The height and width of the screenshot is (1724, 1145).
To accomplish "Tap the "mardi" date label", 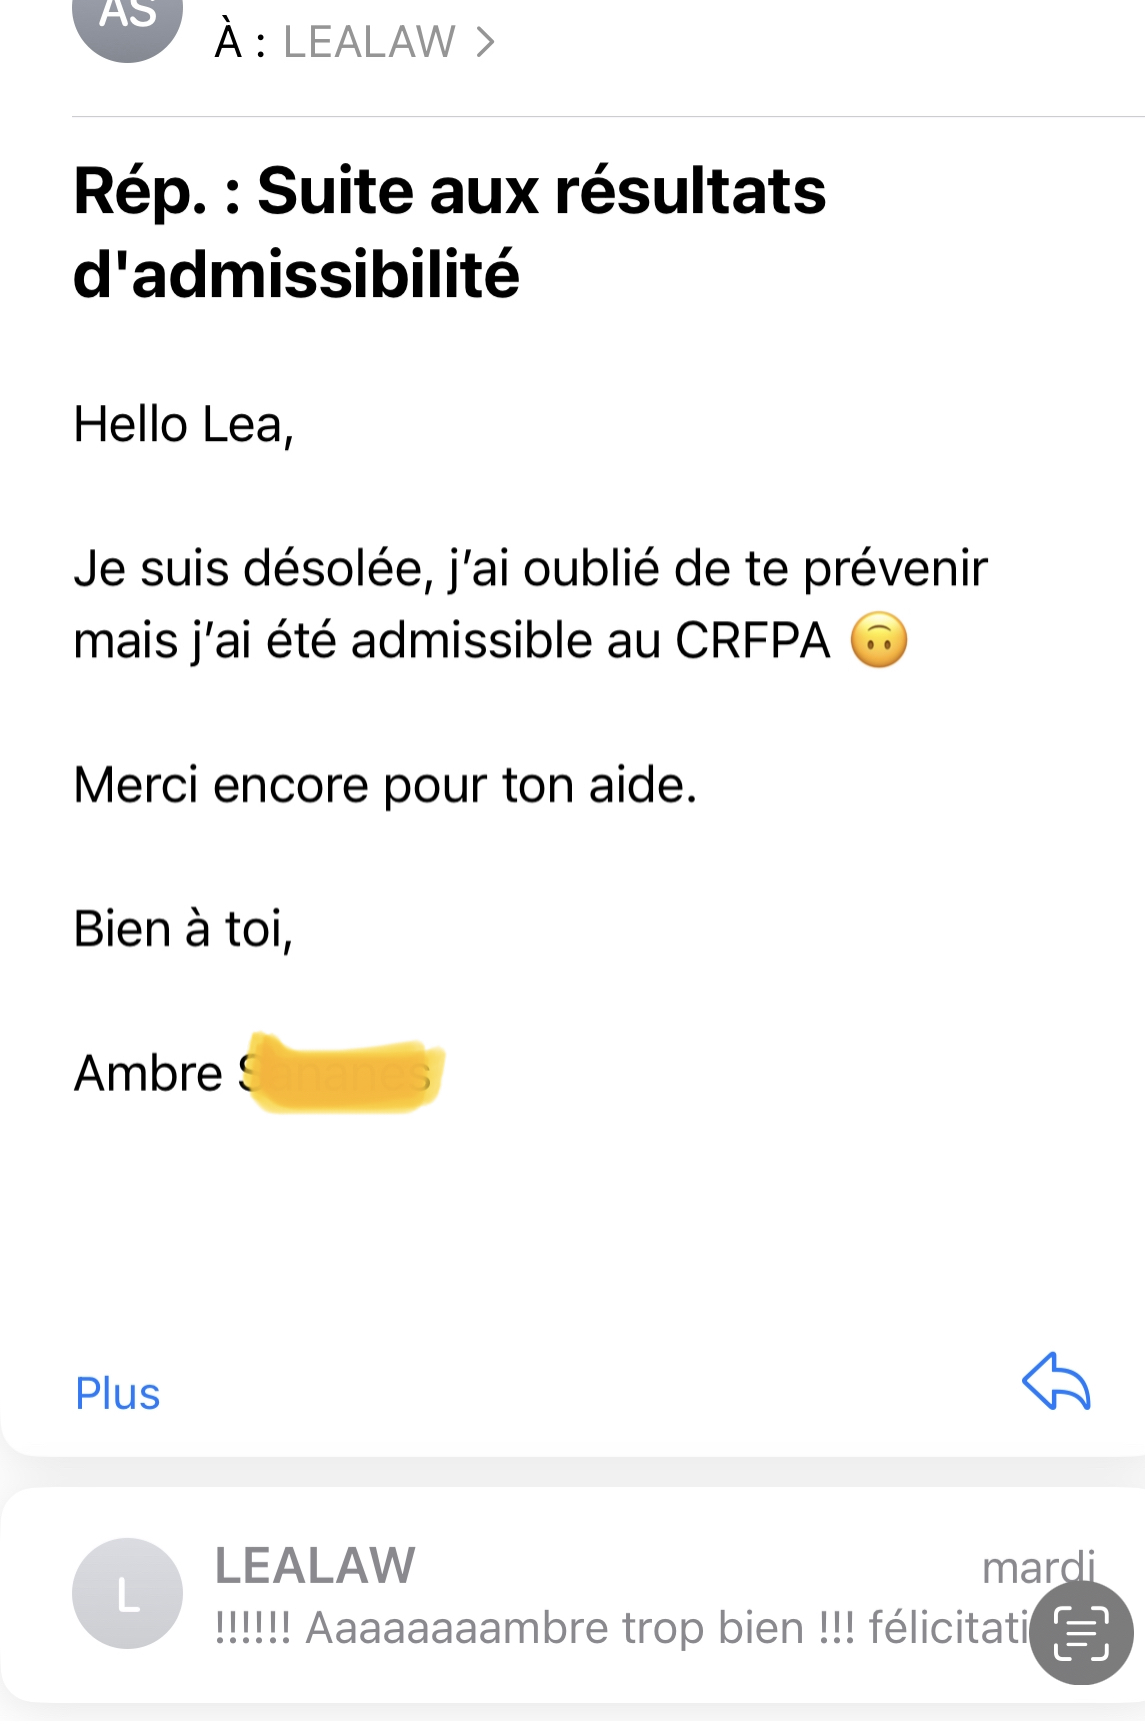I will click(x=1038, y=1567).
